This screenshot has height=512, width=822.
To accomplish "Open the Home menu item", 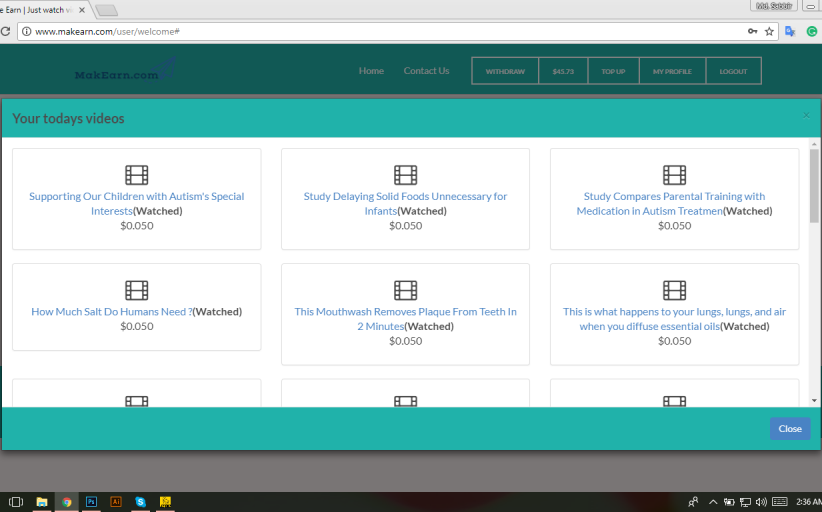I will pos(371,71).
